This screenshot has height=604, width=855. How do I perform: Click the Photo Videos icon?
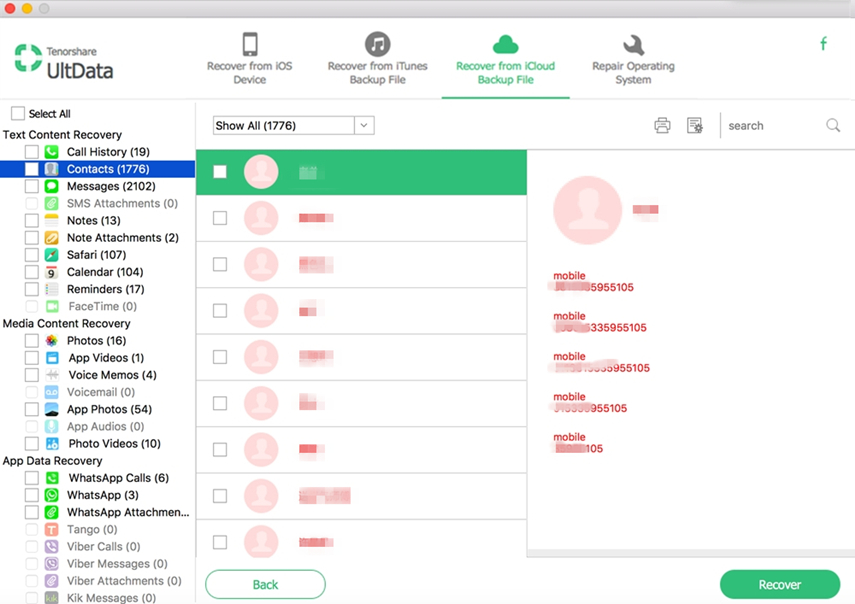click(52, 444)
